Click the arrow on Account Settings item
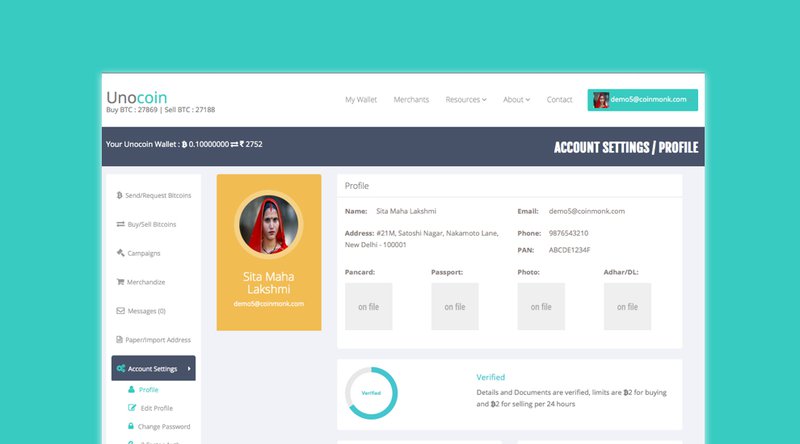 tap(189, 368)
